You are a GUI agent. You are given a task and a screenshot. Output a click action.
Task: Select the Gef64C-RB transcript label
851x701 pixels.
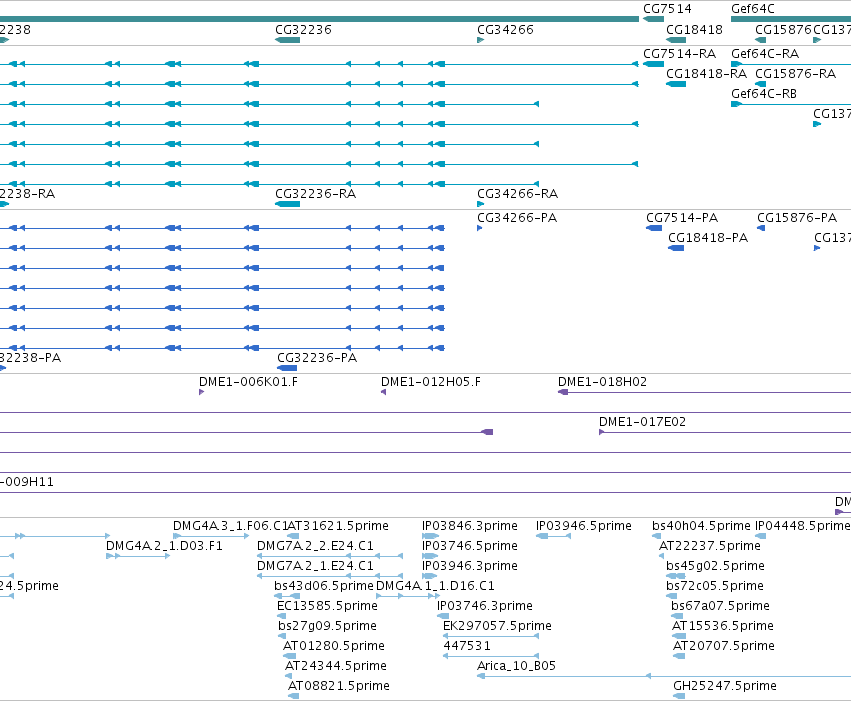(x=764, y=94)
